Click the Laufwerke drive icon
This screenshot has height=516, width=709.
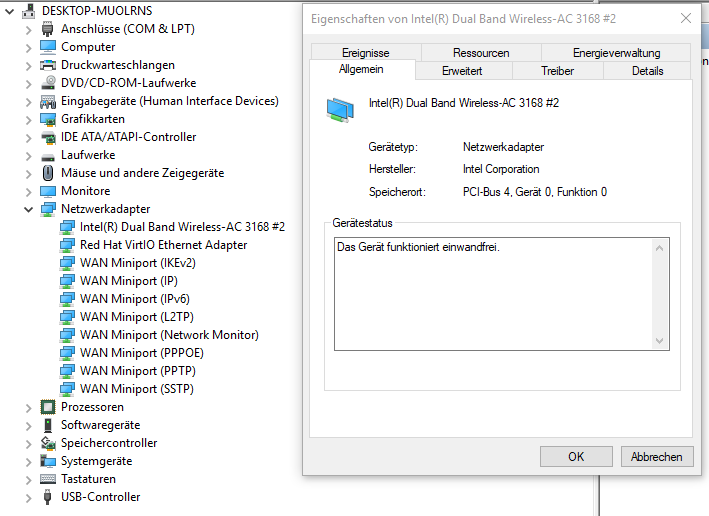47,157
